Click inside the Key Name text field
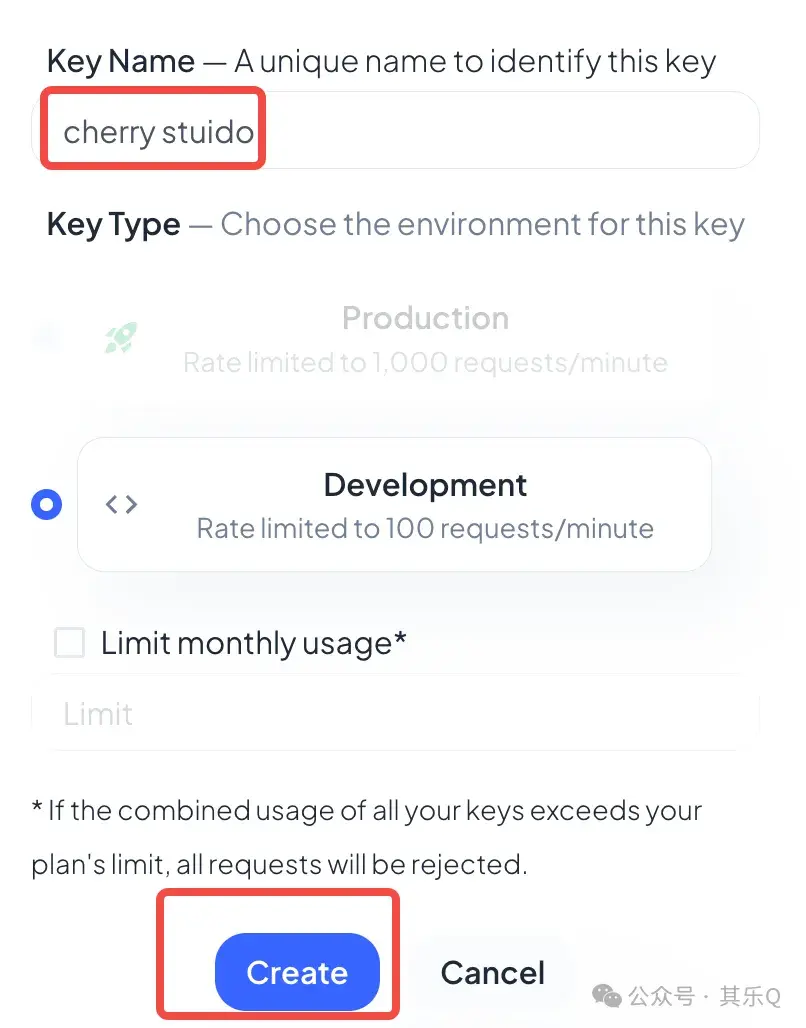 (400, 130)
